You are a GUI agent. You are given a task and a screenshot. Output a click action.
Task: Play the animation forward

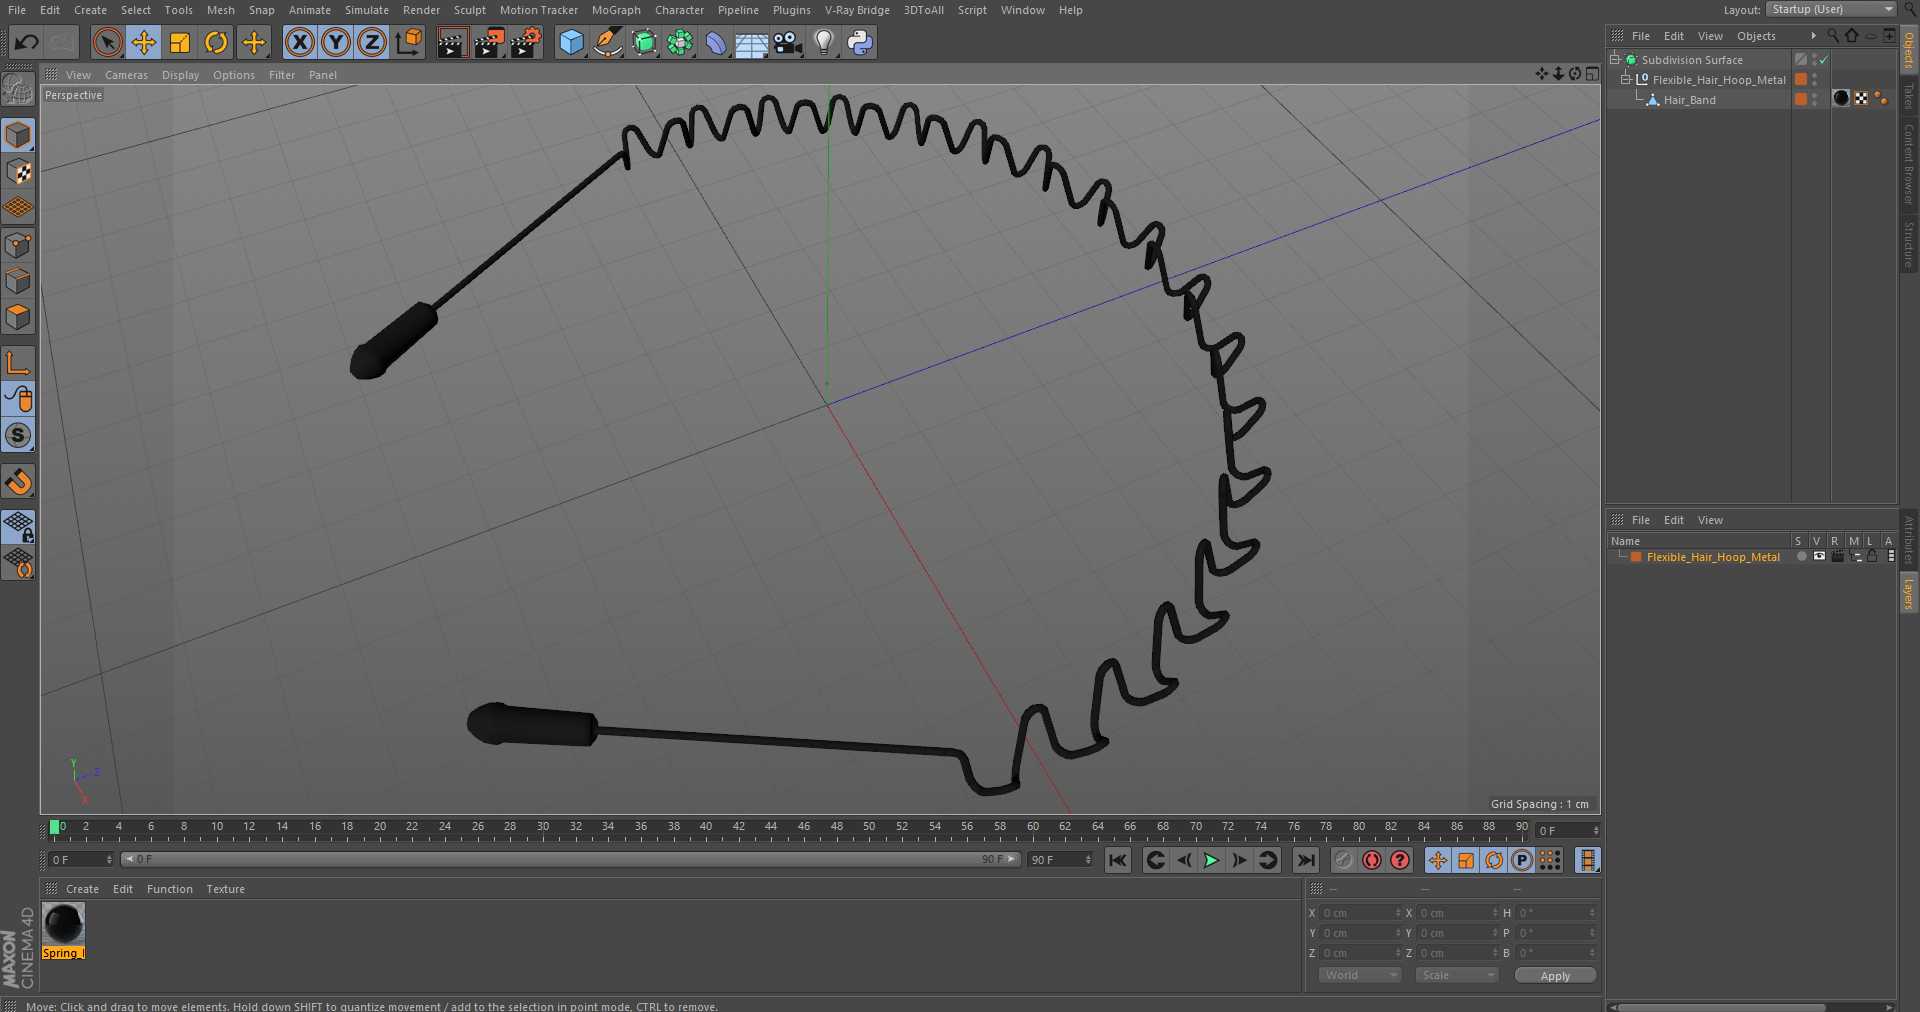[1211, 860]
